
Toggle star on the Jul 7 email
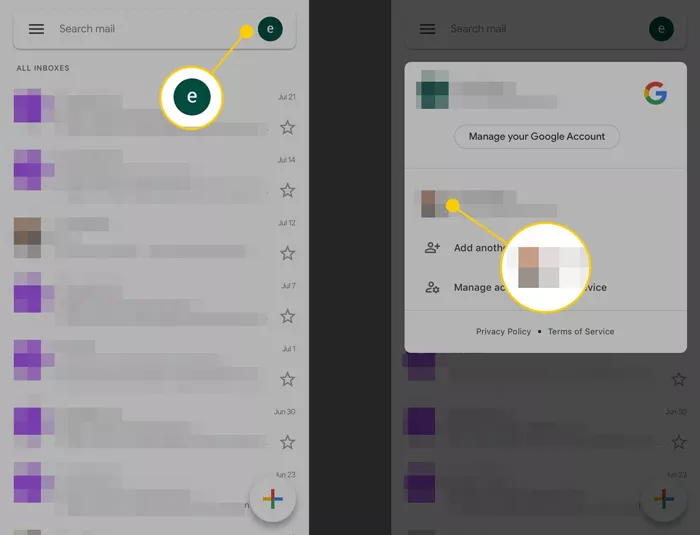click(x=287, y=316)
